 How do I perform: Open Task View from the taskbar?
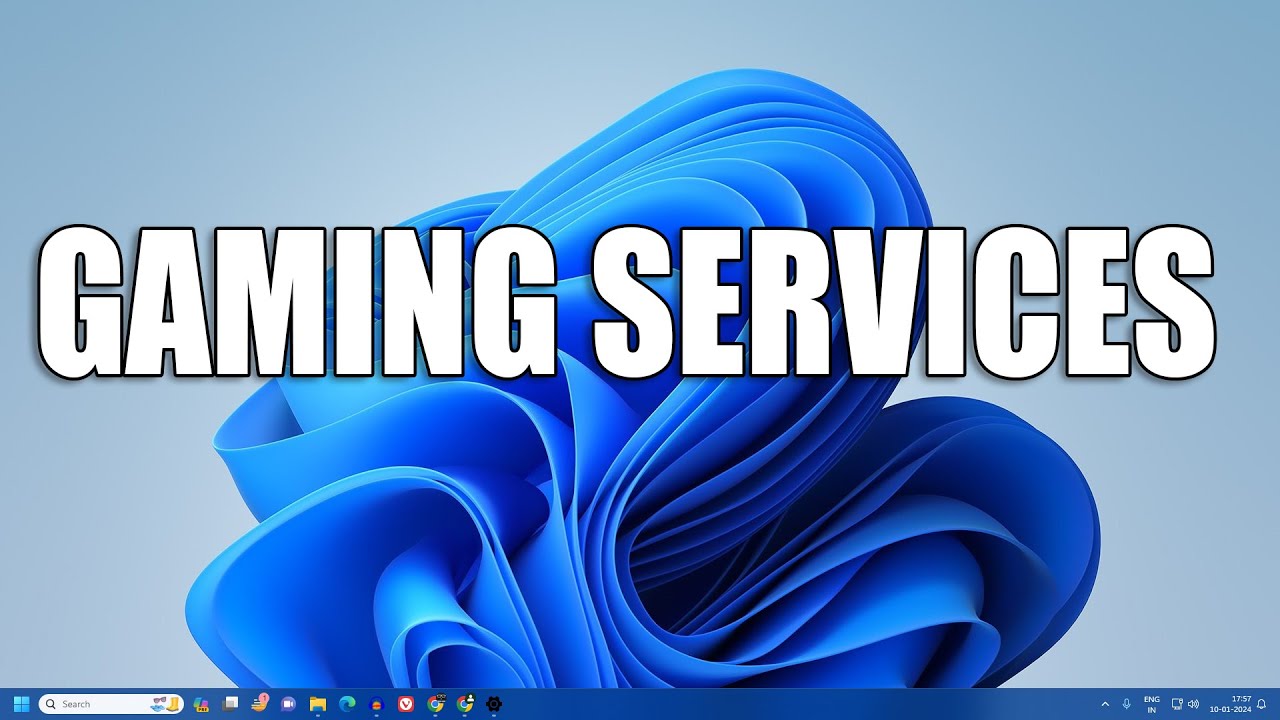(x=230, y=704)
